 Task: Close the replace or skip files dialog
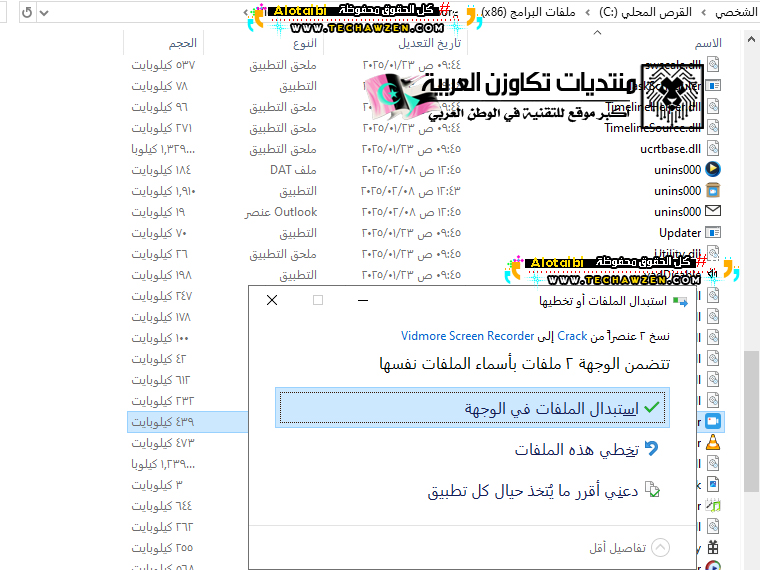coord(272,301)
